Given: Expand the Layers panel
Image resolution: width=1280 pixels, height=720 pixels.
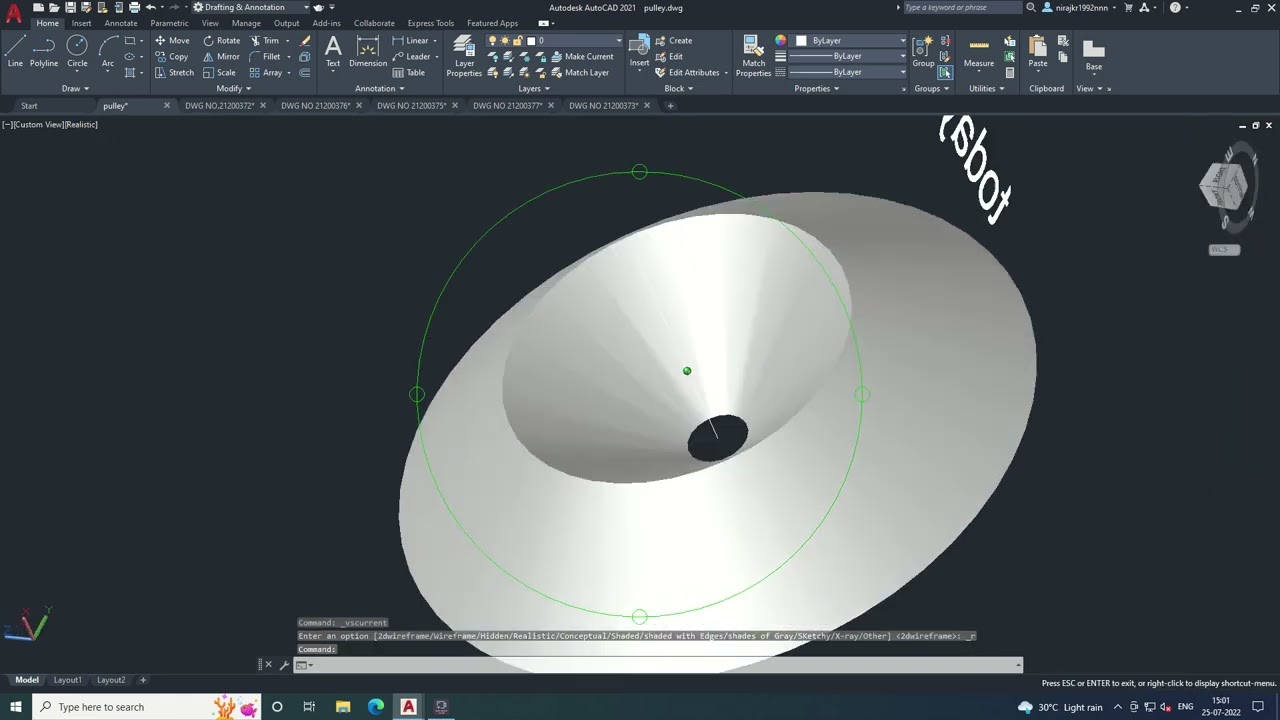Looking at the screenshot, I should [534, 88].
